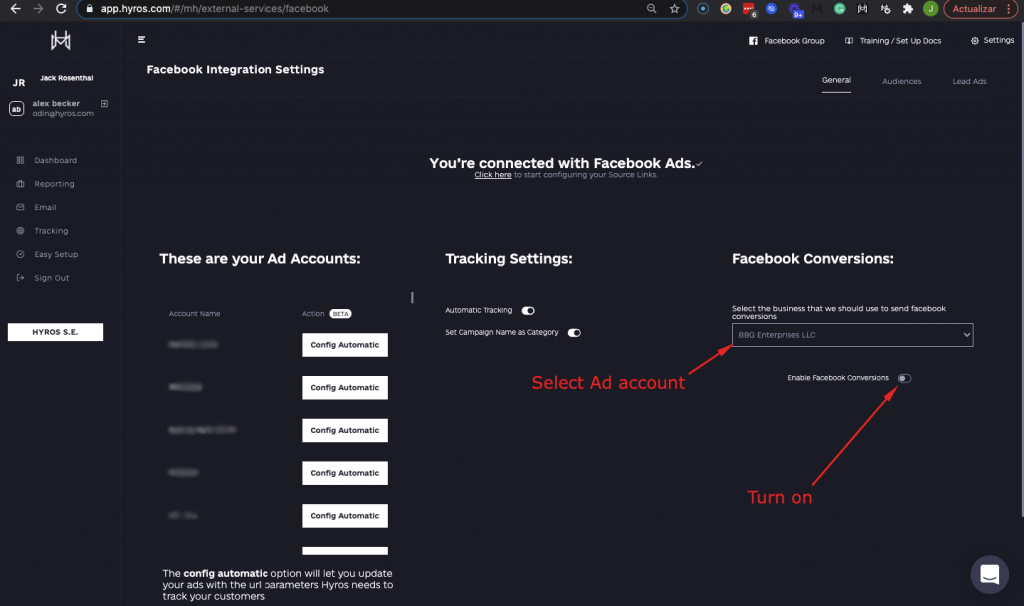The image size is (1024, 606).
Task: Open Reporting via its sidebar icon
Action: click(x=20, y=183)
